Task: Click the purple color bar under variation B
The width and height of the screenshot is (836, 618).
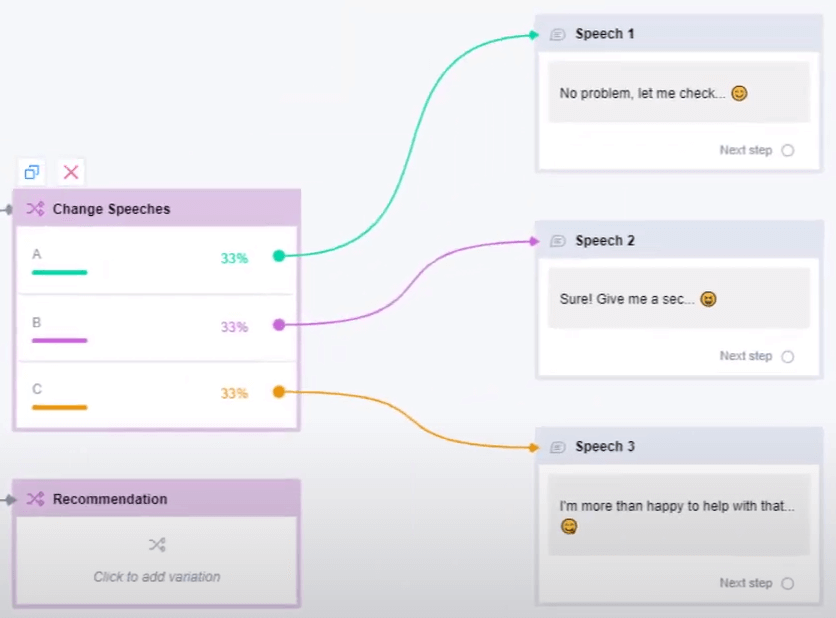Action: (59, 340)
